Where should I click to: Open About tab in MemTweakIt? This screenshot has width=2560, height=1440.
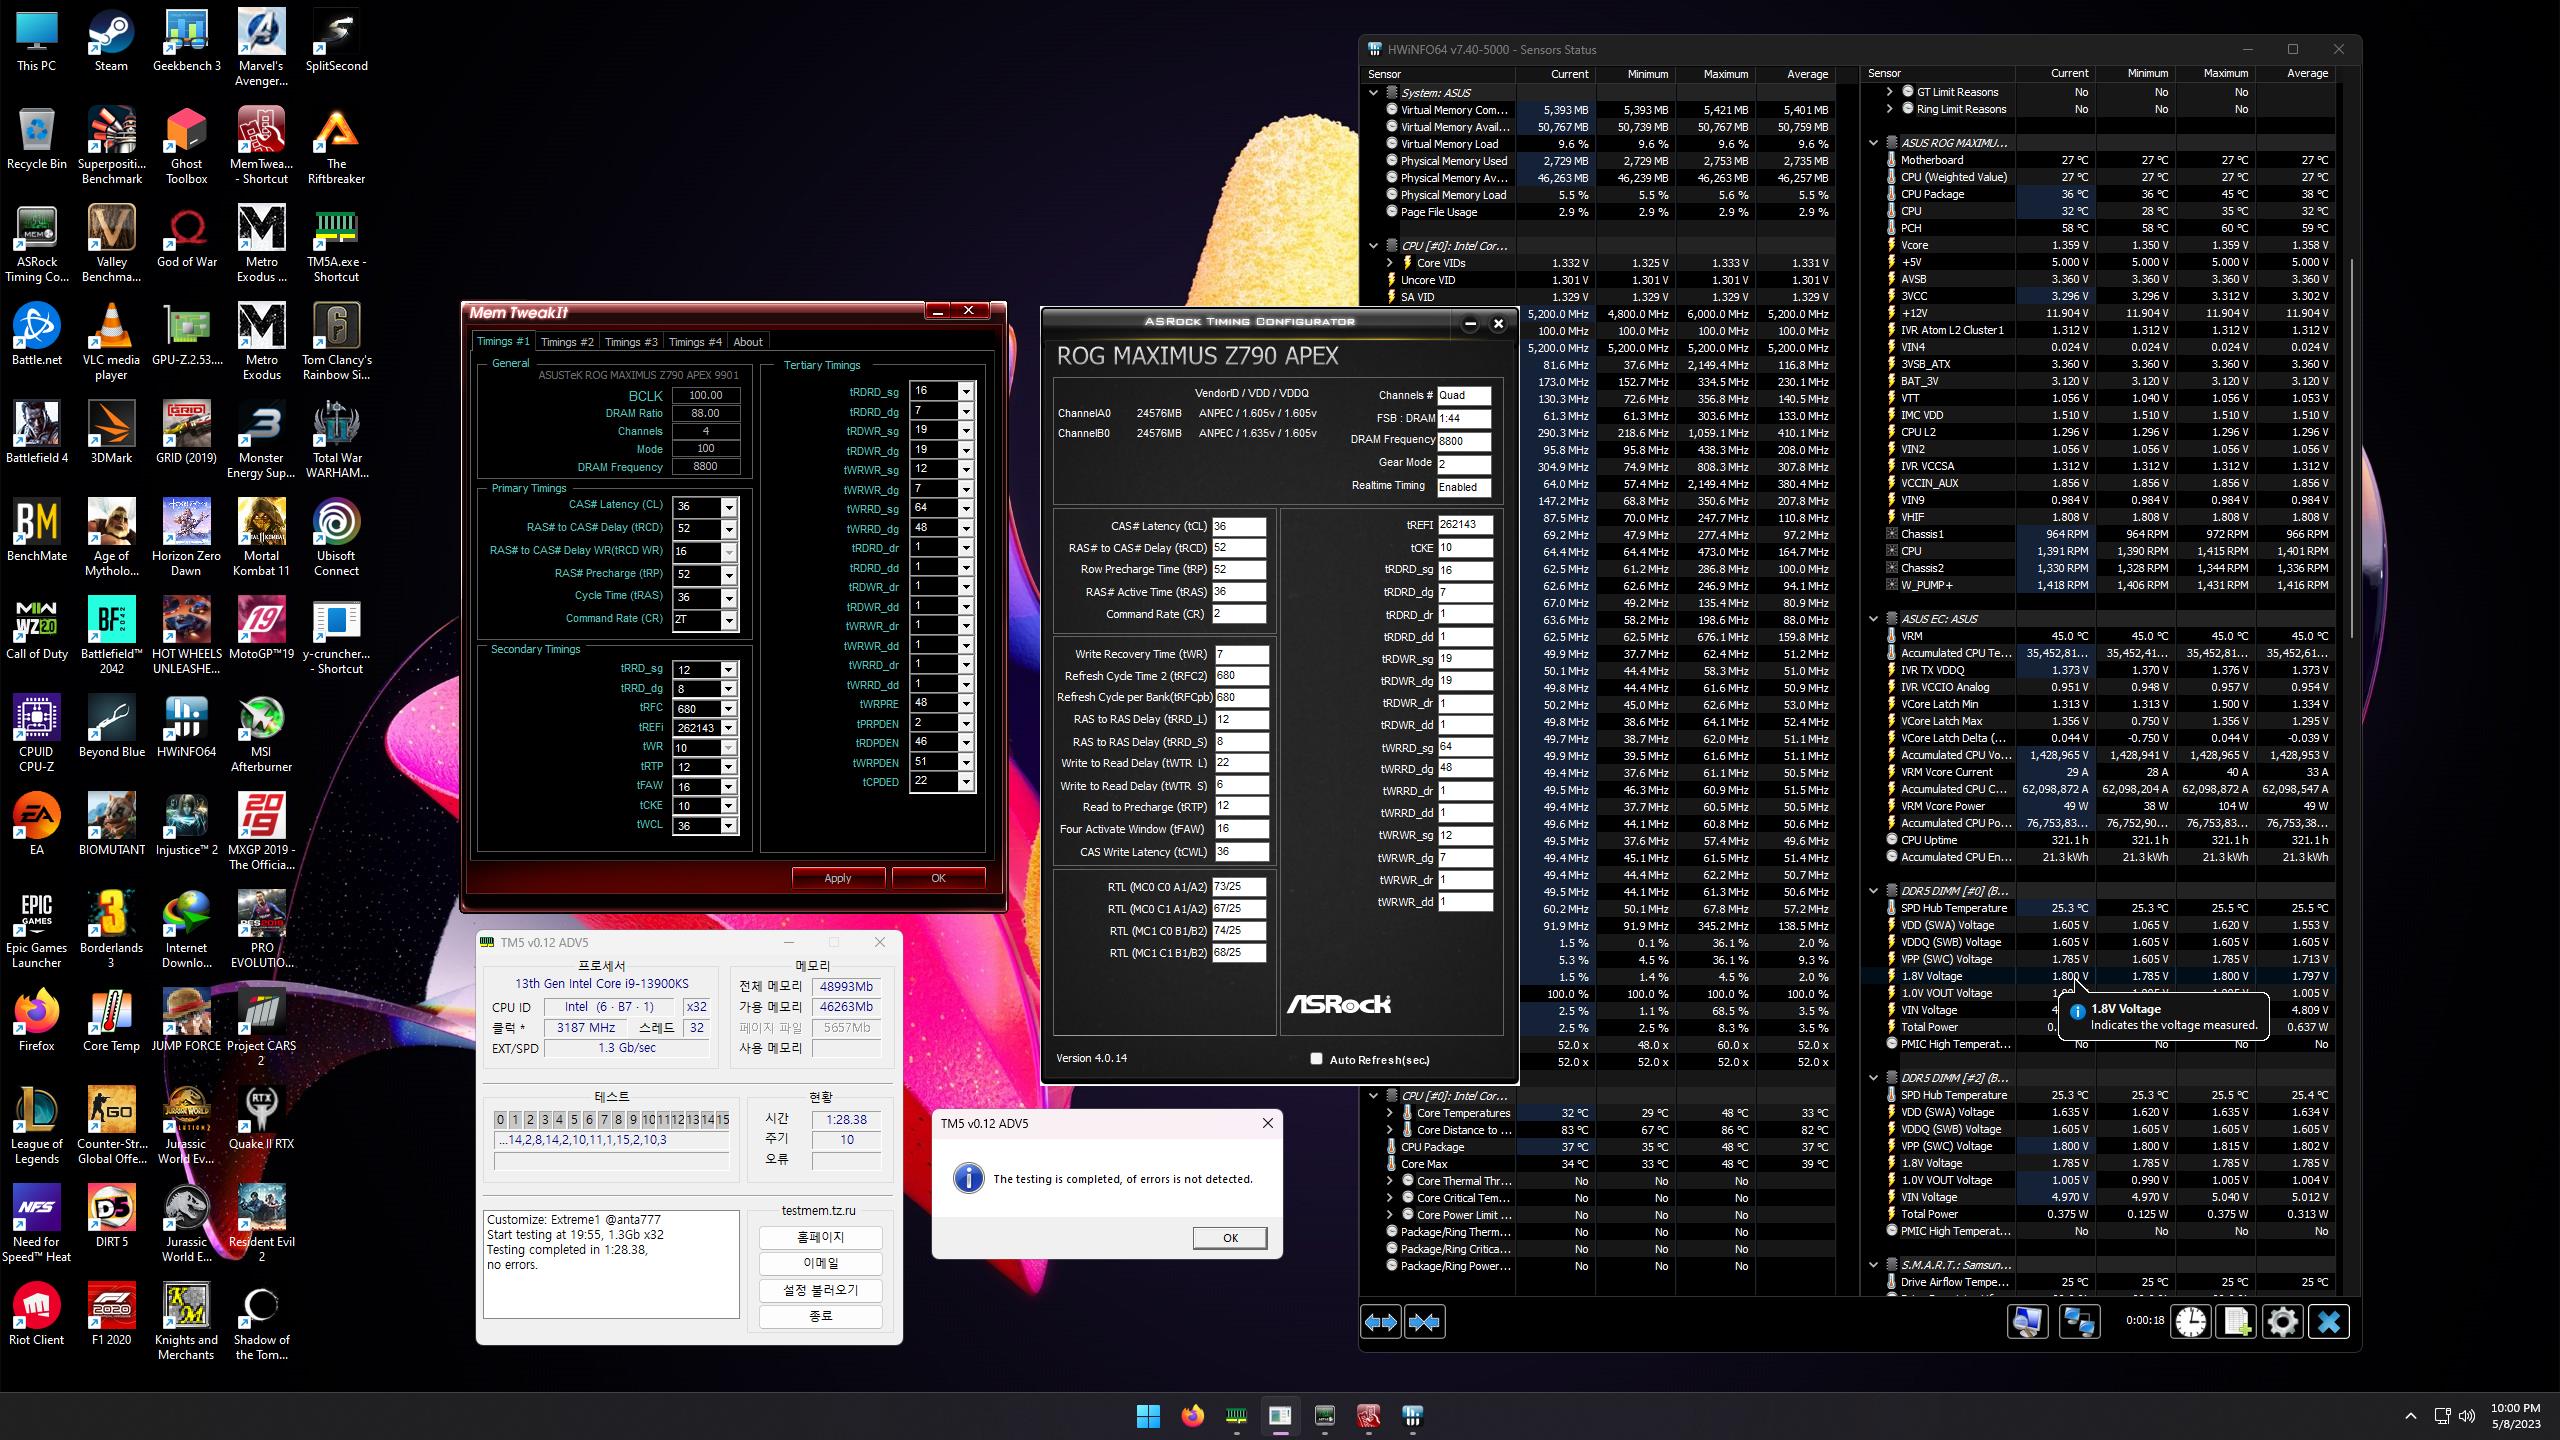tap(748, 342)
